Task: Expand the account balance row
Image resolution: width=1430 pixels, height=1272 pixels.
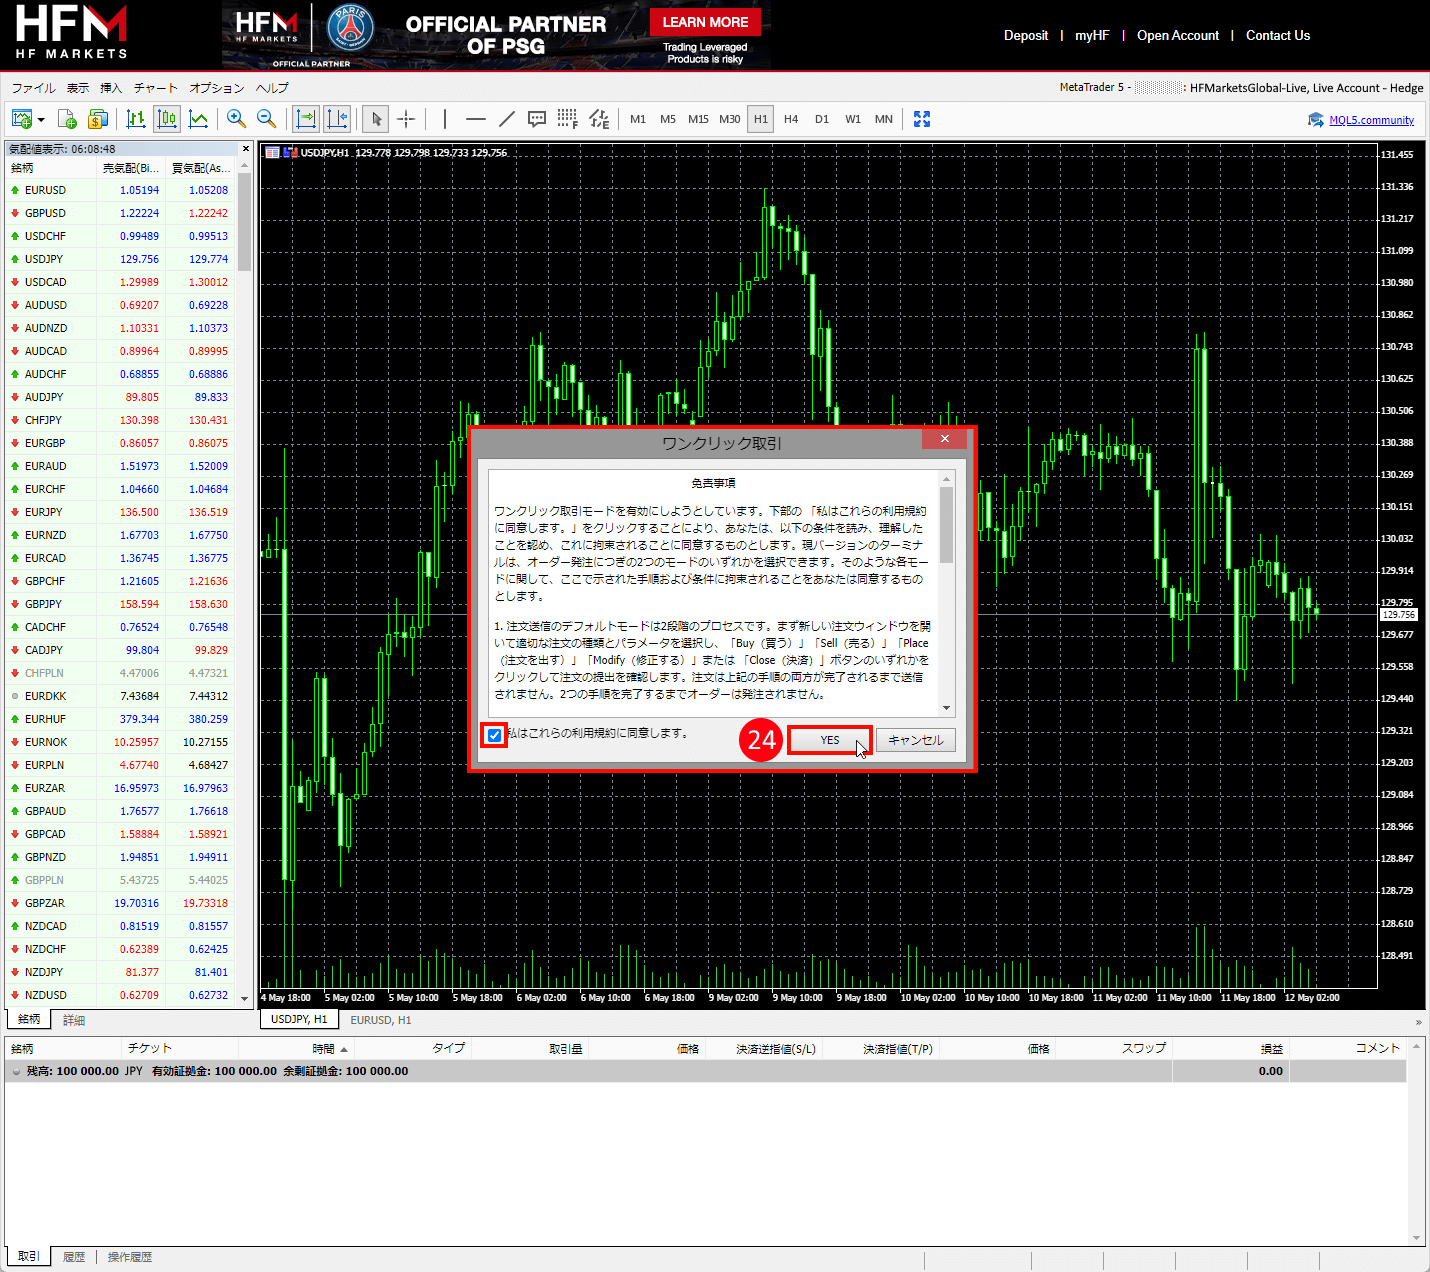Action: pos(16,1071)
